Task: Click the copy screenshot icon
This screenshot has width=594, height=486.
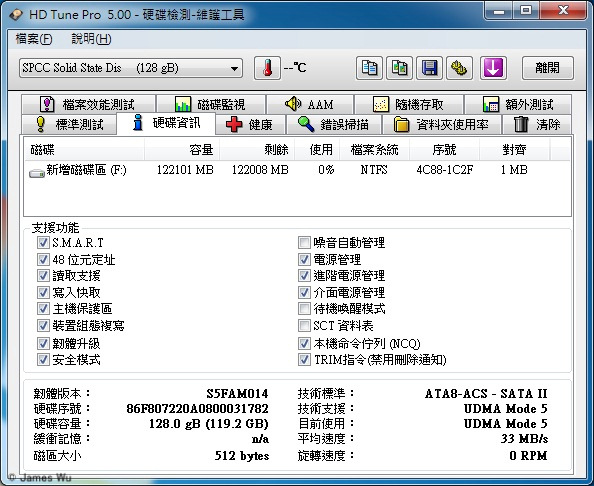Action: 399,68
